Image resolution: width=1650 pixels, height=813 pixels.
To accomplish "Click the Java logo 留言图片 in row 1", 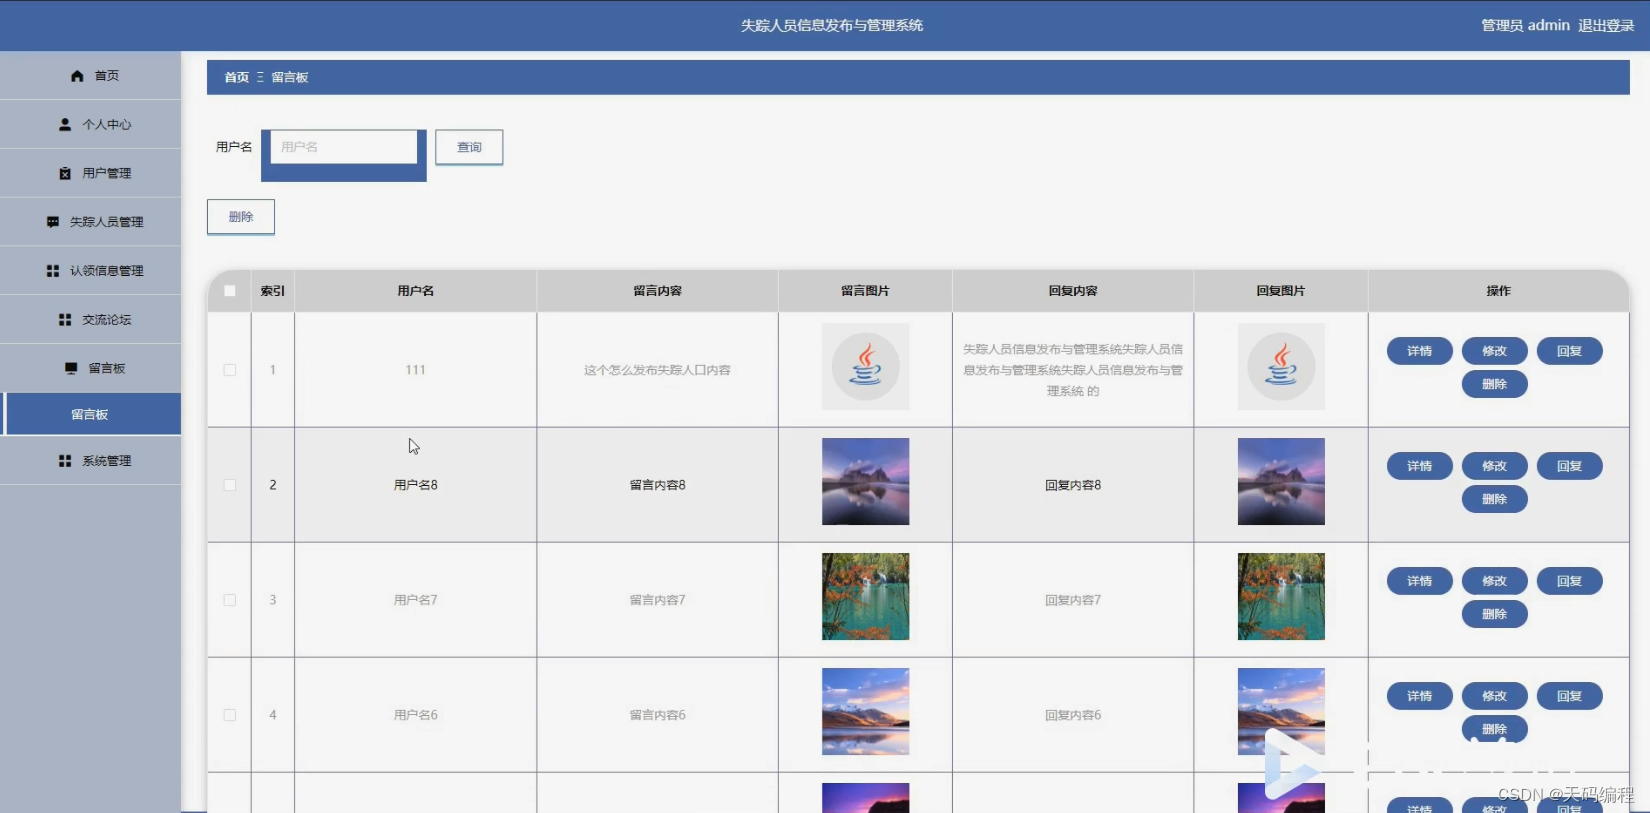I will pyautogui.click(x=866, y=367).
